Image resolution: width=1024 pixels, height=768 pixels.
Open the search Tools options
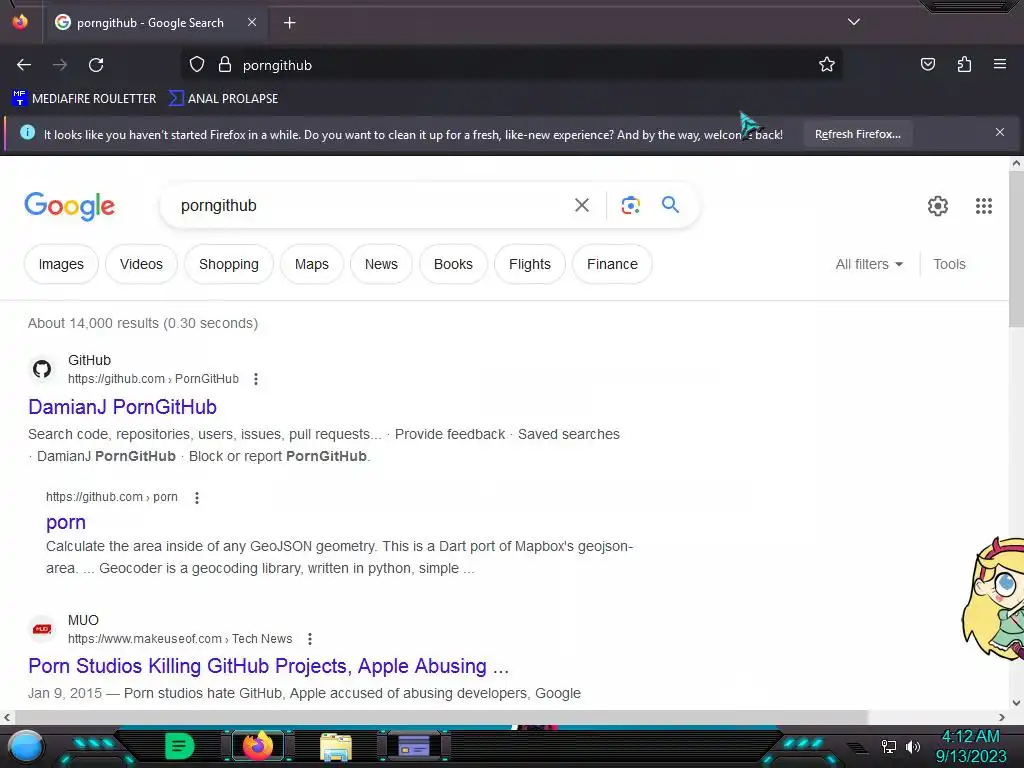coord(949,264)
